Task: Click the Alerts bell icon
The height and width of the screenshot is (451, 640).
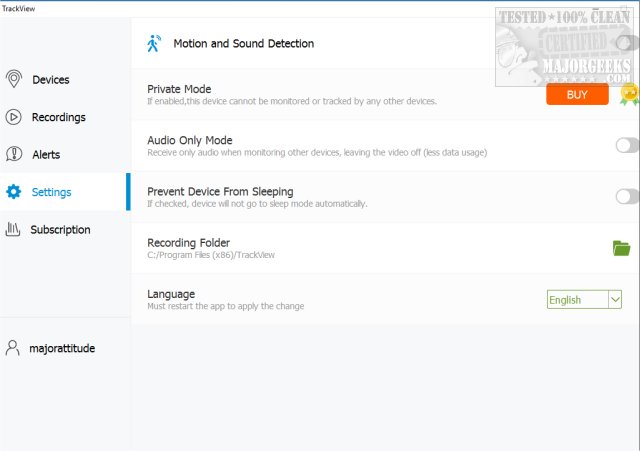Action: click(x=14, y=154)
